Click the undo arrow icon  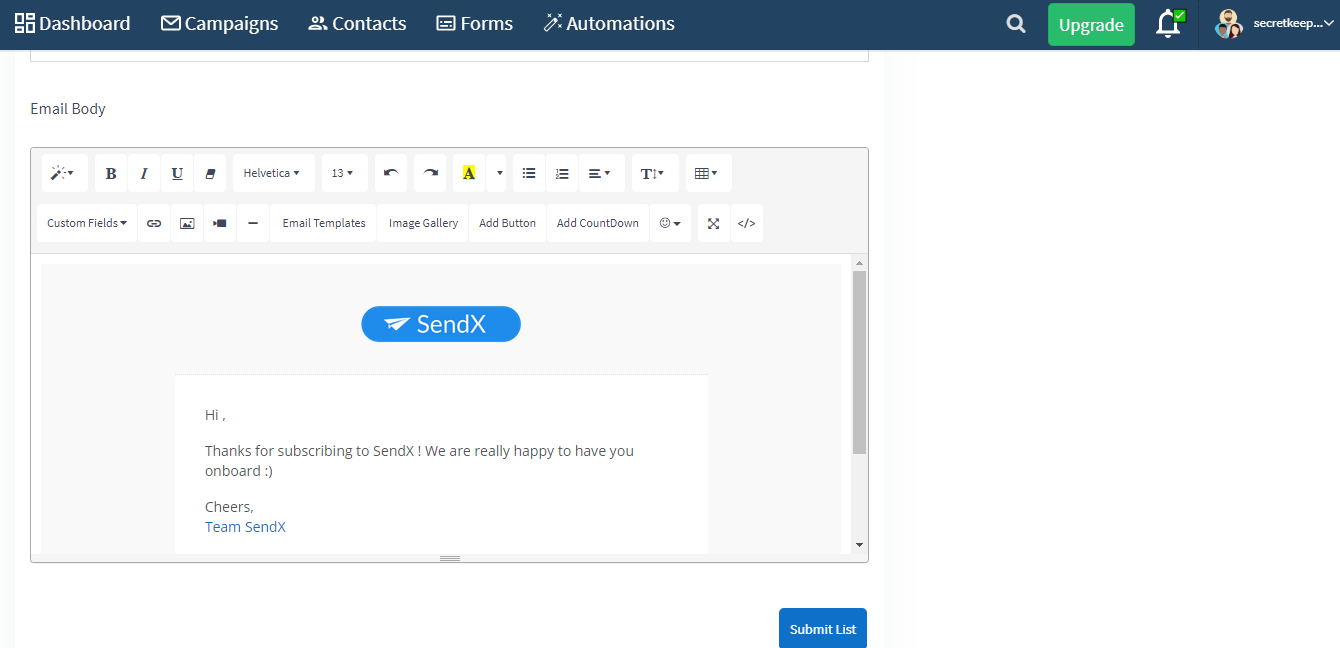(x=391, y=173)
